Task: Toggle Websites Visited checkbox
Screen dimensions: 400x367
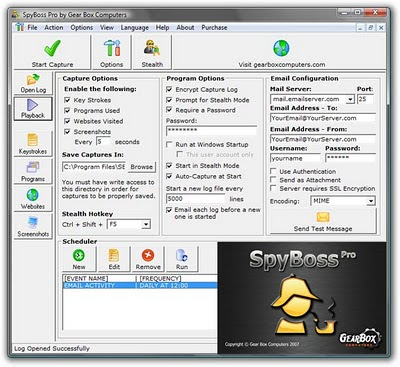Action: [x=67, y=121]
